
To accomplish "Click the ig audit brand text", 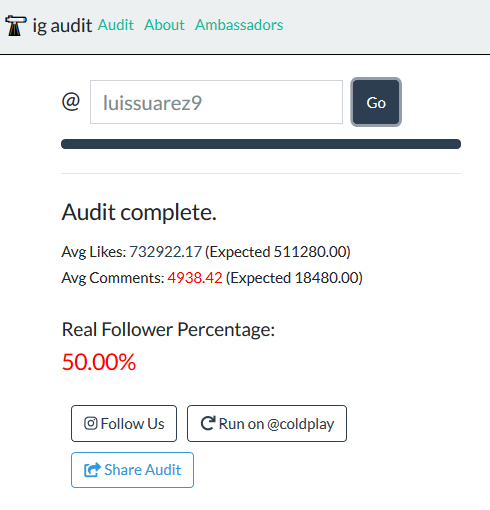I will click(62, 26).
